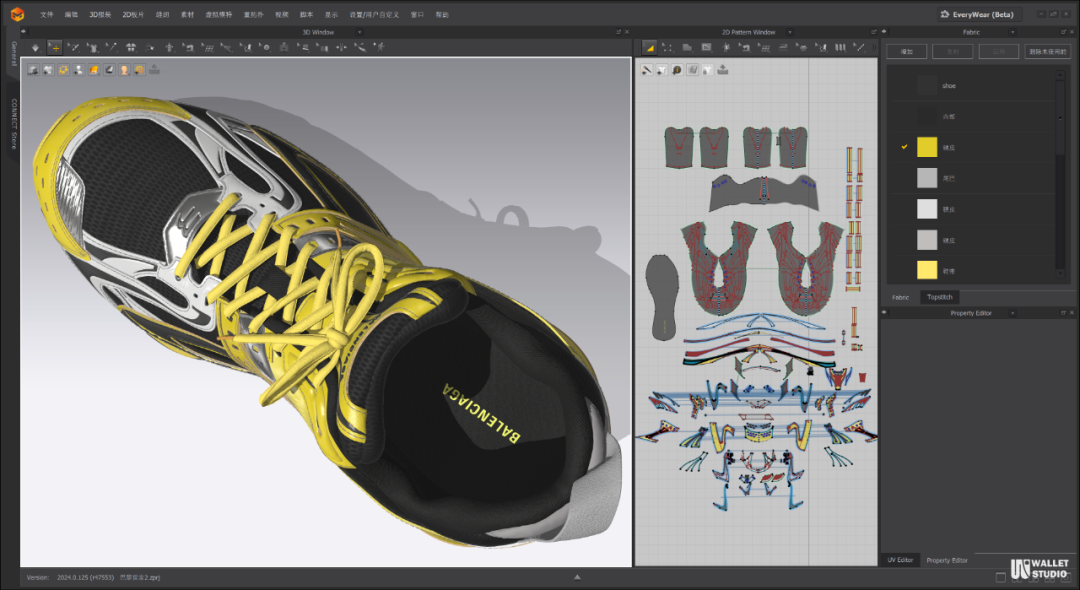Viewport: 1080px width, 590px height.
Task: Select the highlighted Select/Move tool in 3D toolbar
Action: [x=54, y=48]
